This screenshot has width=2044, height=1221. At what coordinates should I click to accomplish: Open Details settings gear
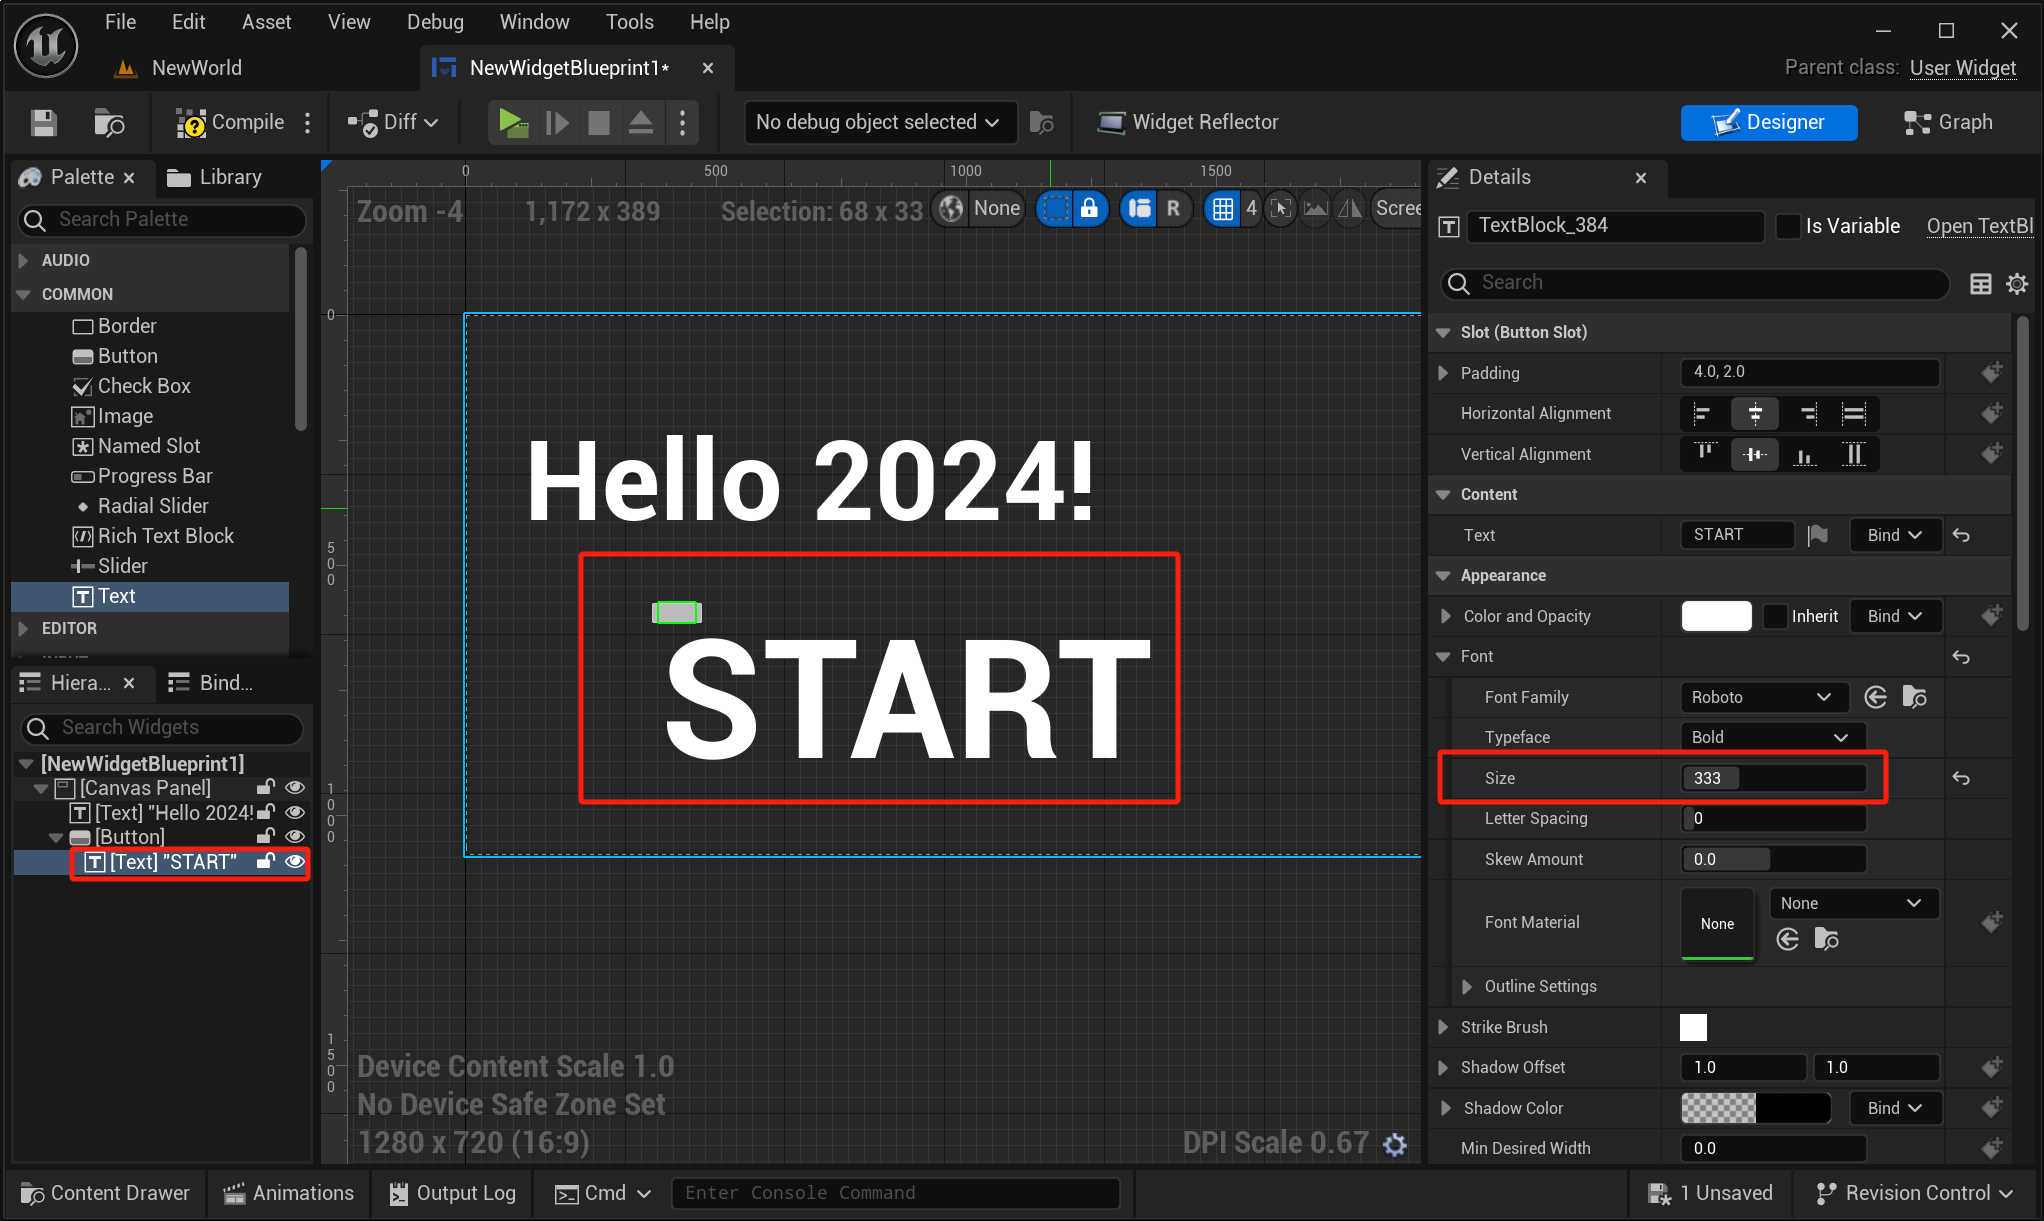point(2017,284)
